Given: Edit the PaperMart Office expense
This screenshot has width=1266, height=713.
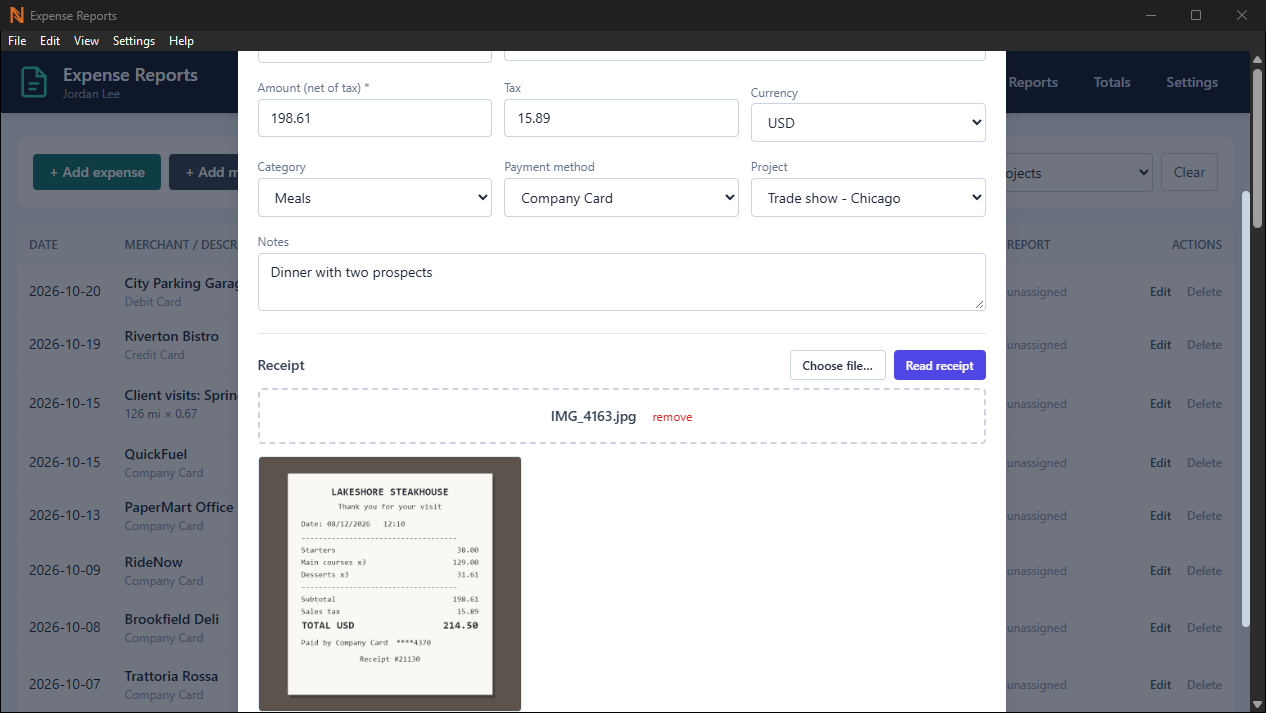Looking at the screenshot, I should pos(1160,516).
